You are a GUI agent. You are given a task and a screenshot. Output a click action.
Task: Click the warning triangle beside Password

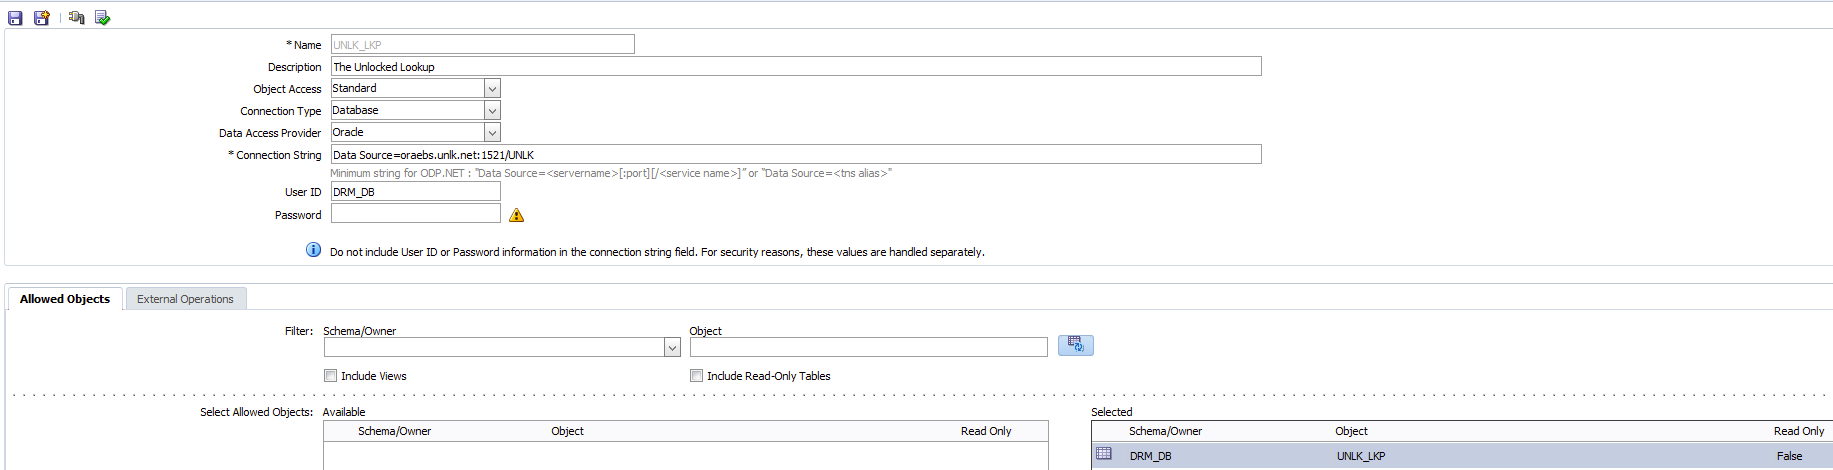coord(516,215)
